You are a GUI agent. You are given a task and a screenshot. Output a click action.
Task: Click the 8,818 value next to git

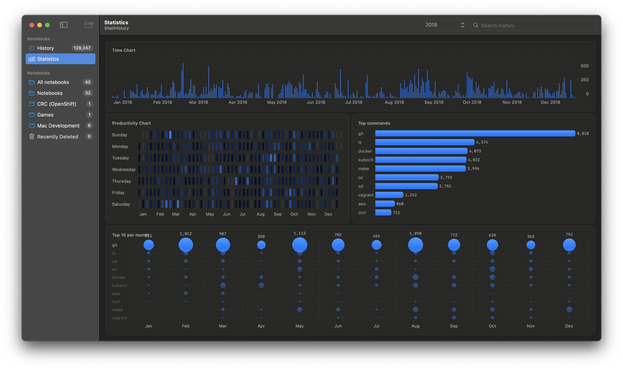583,134
